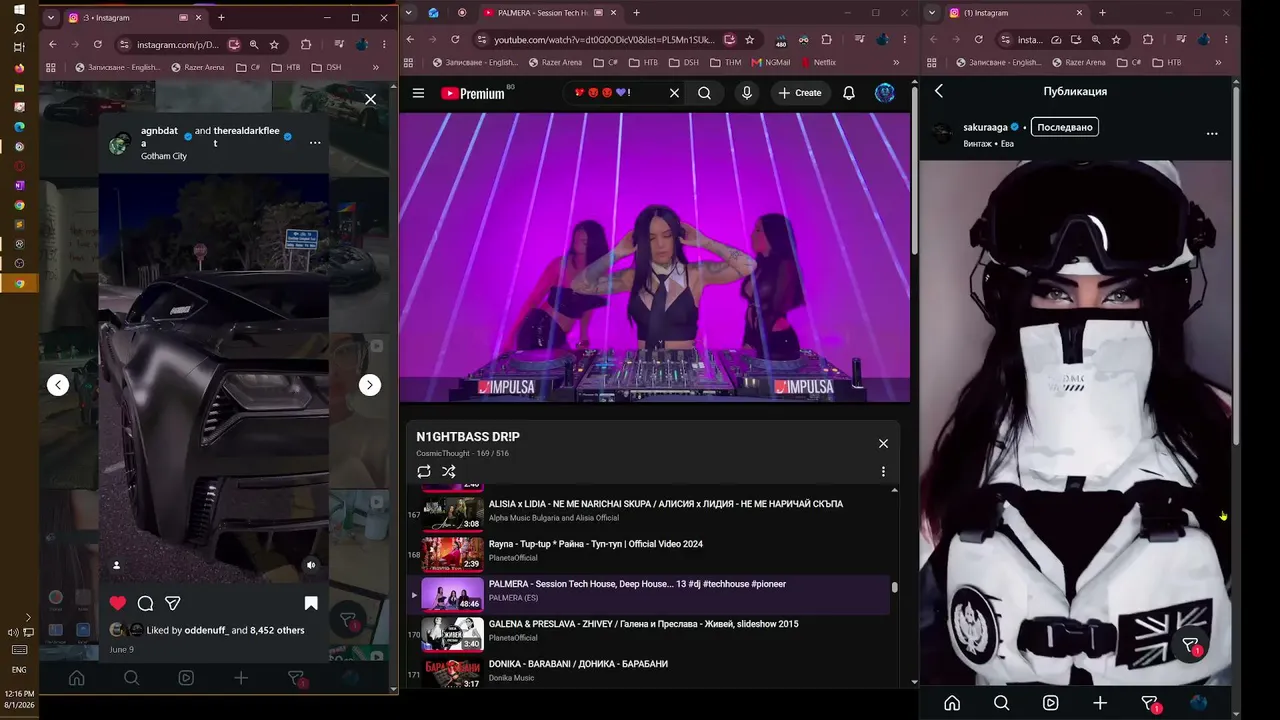Unmute the car video sound
The width and height of the screenshot is (1280, 720).
[x=311, y=565]
